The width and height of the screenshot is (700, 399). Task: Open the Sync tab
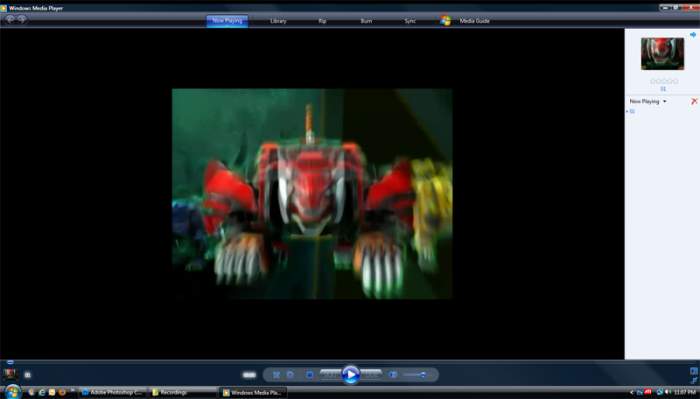pos(410,21)
